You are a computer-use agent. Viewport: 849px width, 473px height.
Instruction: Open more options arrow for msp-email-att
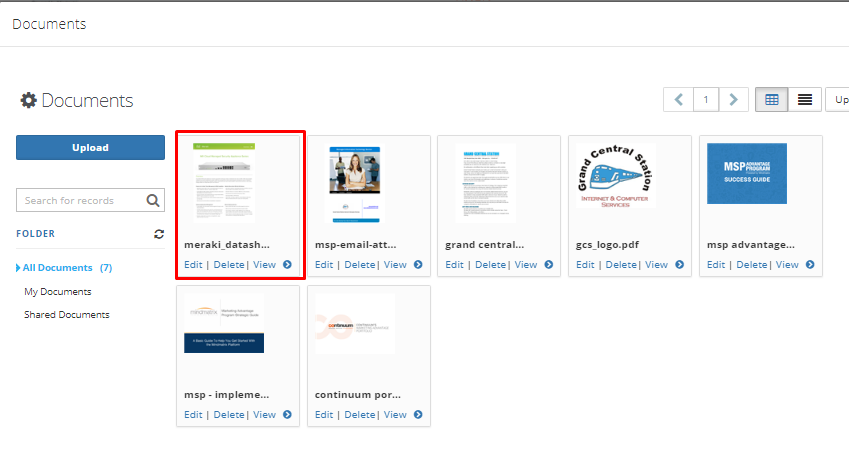418,265
